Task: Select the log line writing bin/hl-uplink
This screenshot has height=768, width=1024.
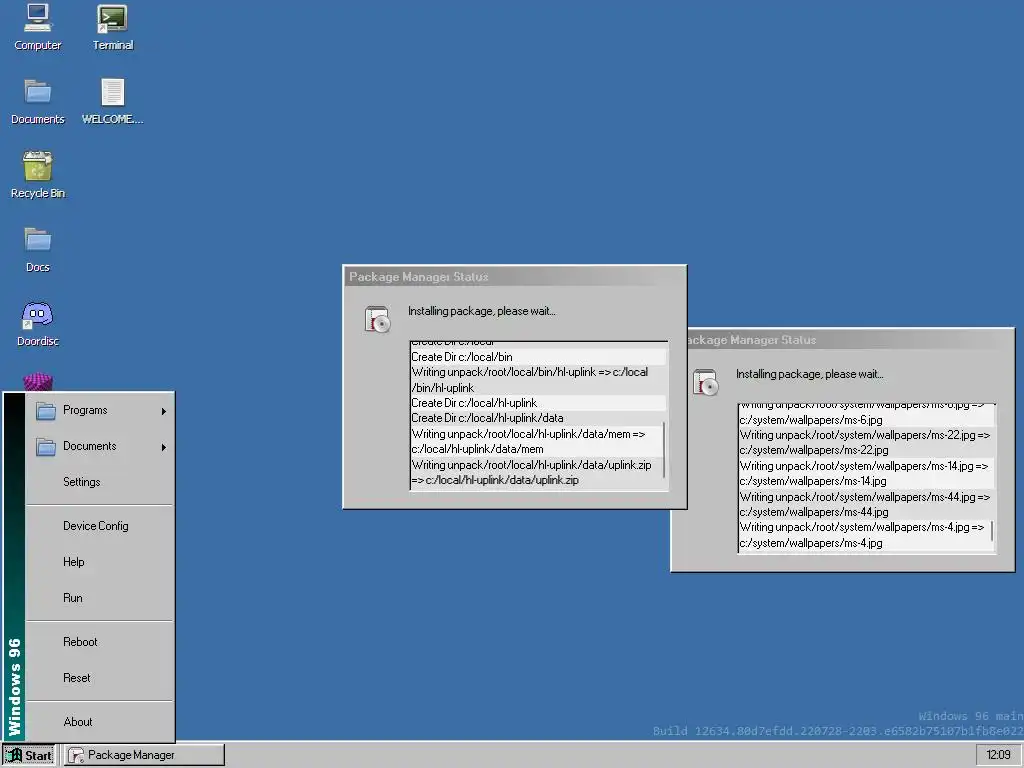Action: (x=539, y=380)
